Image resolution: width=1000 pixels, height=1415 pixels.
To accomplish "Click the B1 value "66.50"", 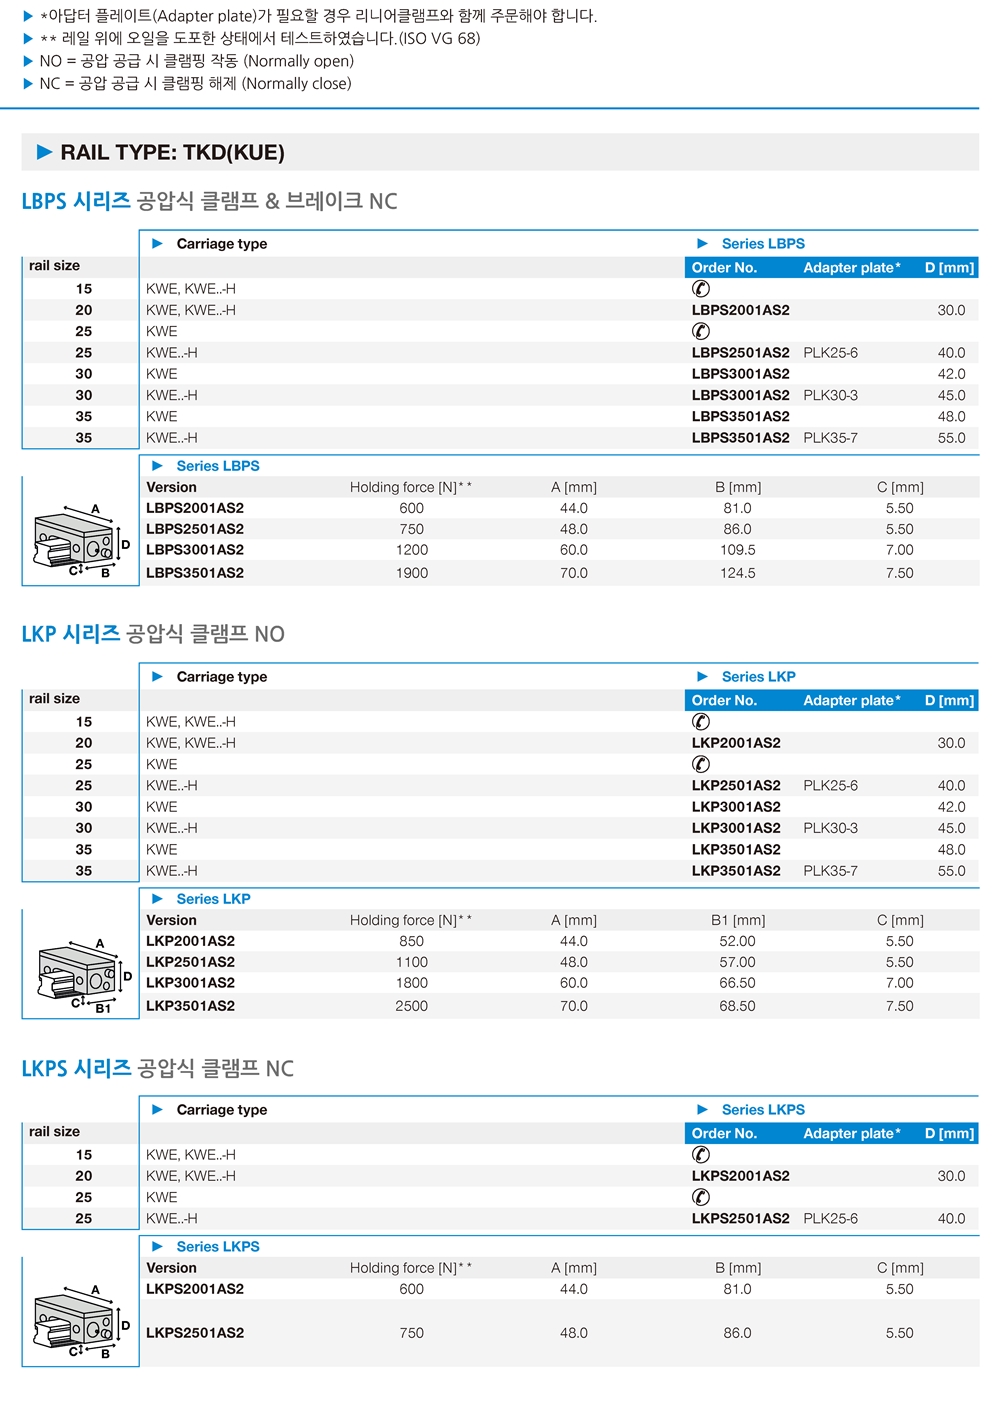I will click(x=738, y=983).
